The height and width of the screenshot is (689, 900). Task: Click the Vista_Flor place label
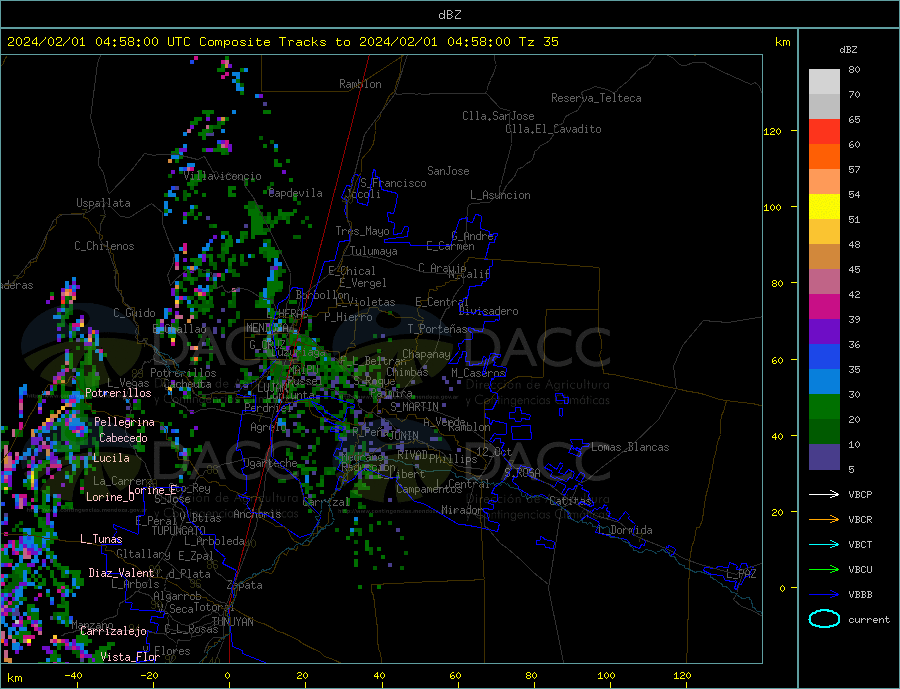click(x=130, y=657)
